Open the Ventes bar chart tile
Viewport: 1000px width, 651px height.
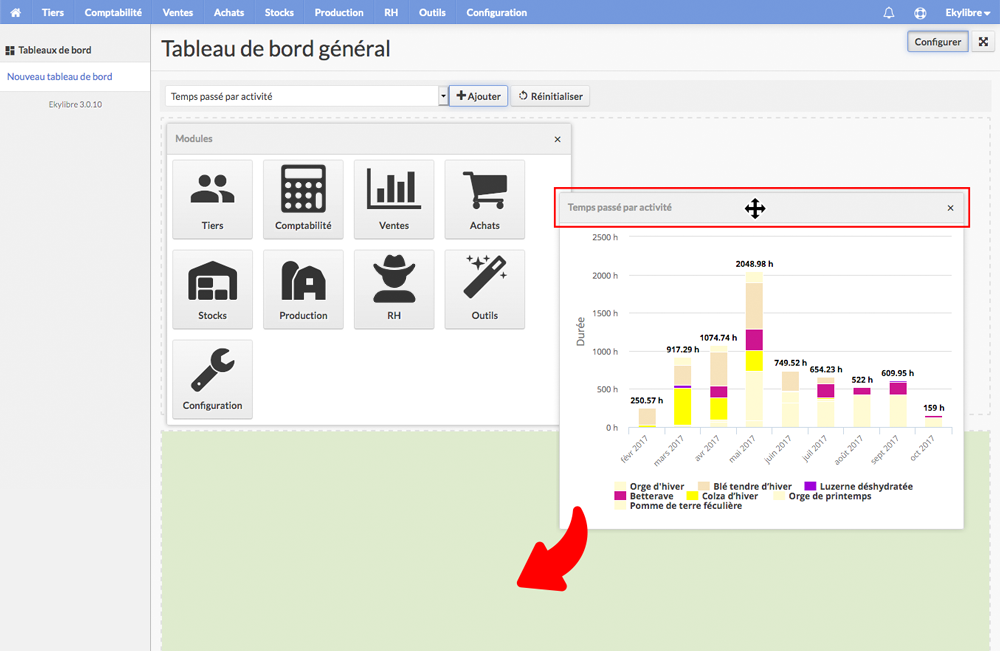click(394, 200)
